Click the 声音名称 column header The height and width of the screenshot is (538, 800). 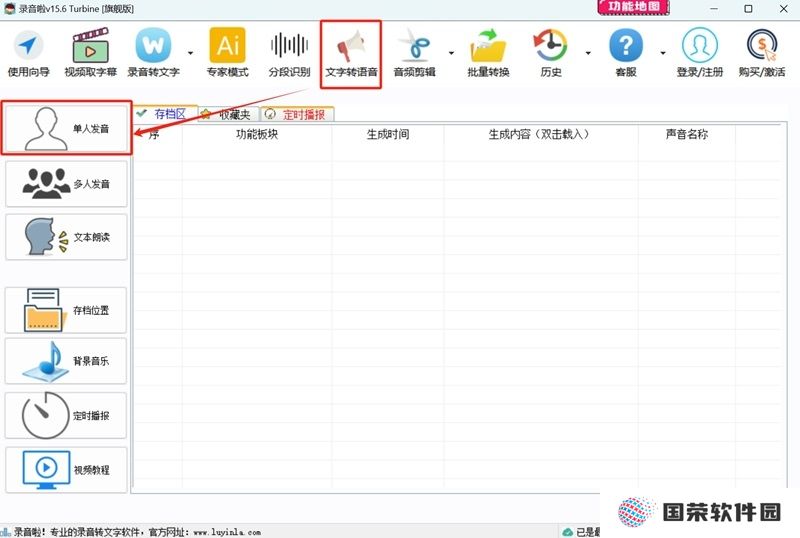687,134
